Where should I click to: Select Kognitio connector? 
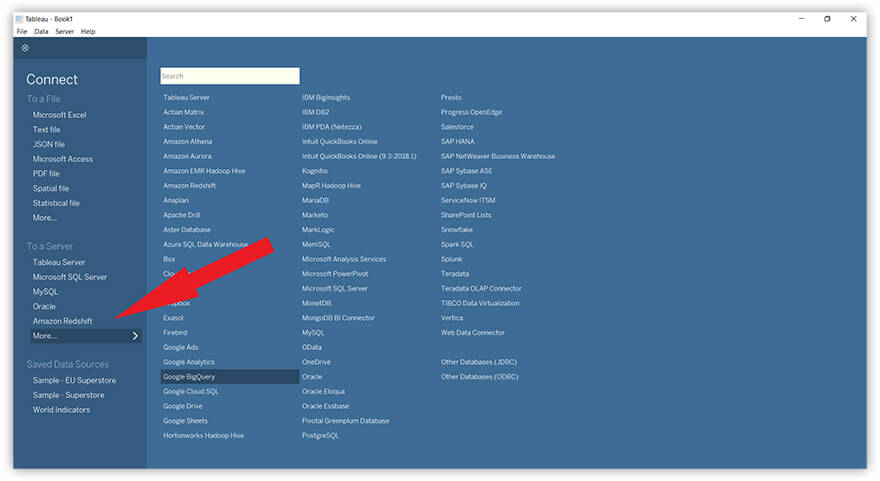pyautogui.click(x=315, y=171)
